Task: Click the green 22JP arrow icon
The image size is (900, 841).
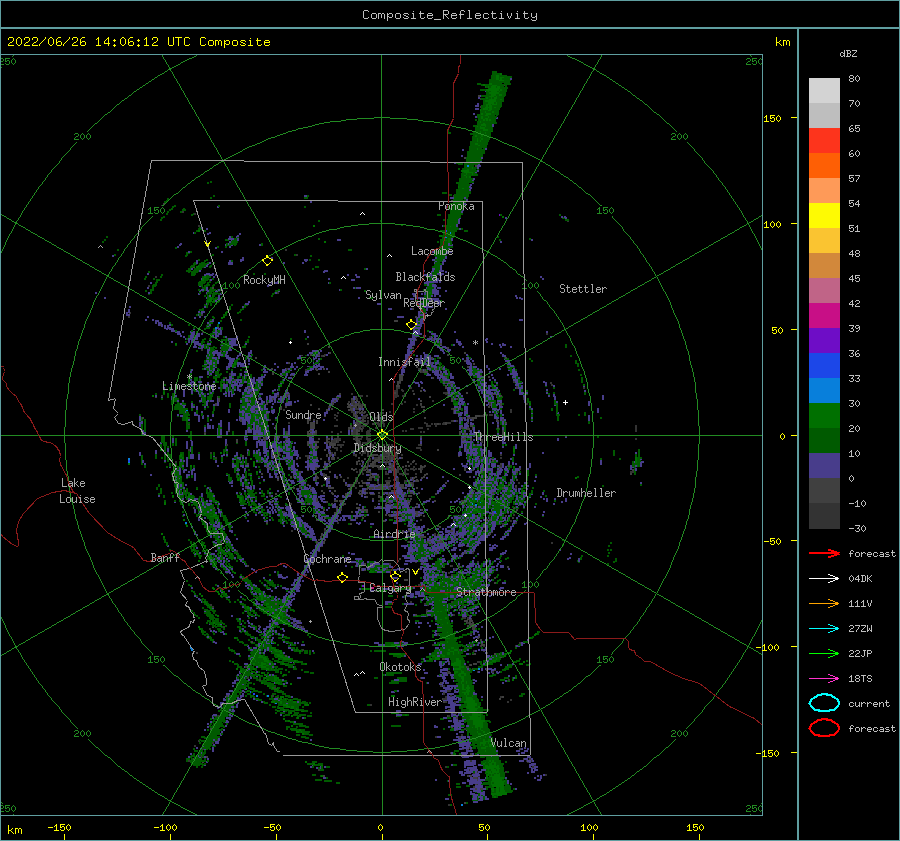Action: 824,653
